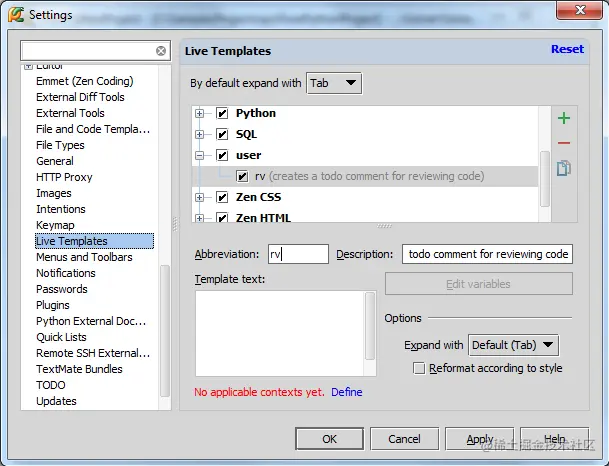
Task: Expand the Zen CSS template group
Action: (x=199, y=197)
